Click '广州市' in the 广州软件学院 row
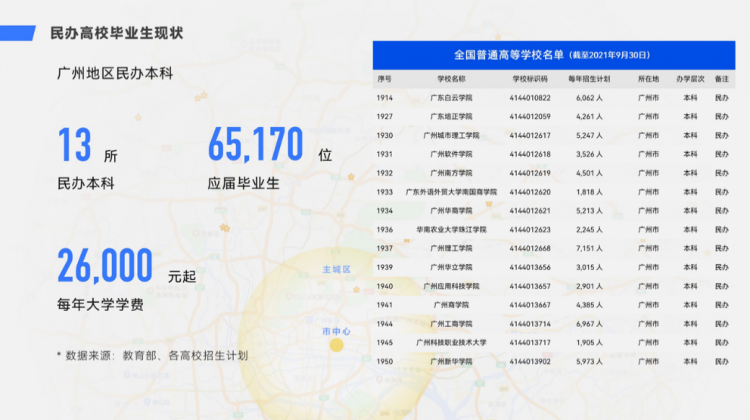Screen dimensions: 750x420 click(x=648, y=154)
